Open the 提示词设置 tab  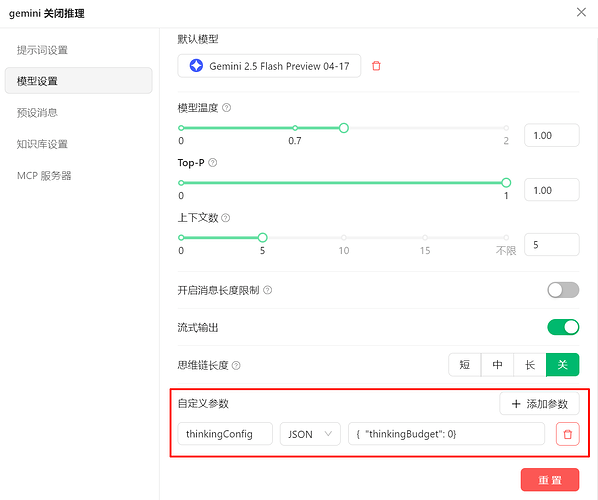click(42, 50)
